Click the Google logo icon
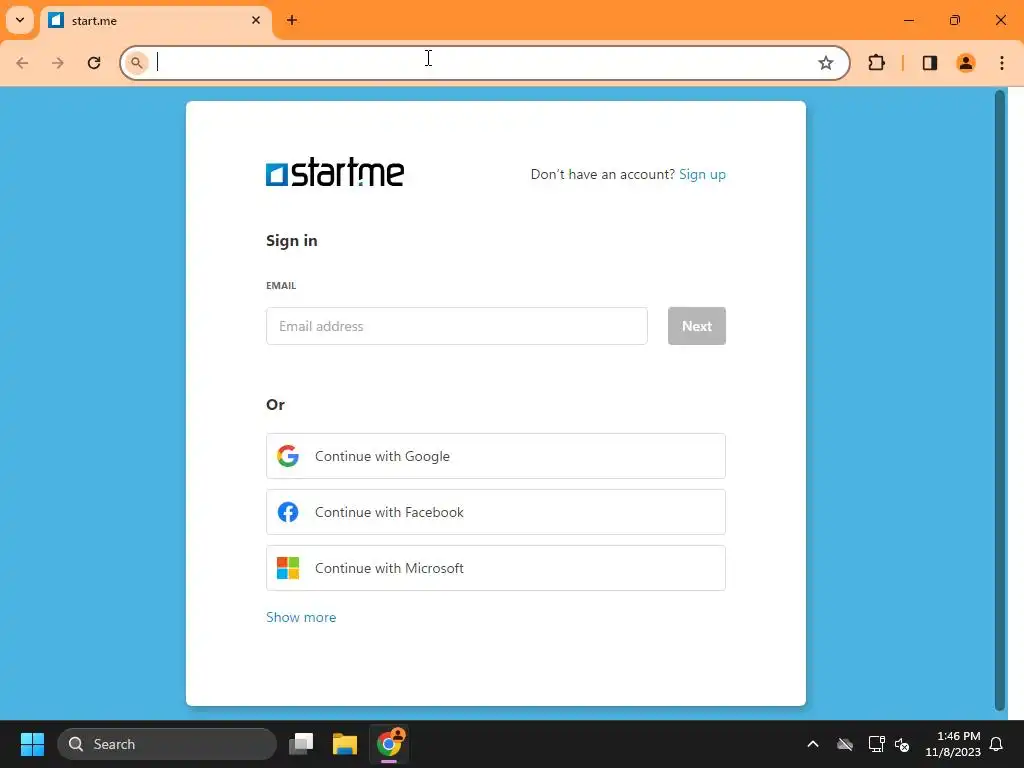The width and height of the screenshot is (1024, 768). point(288,456)
